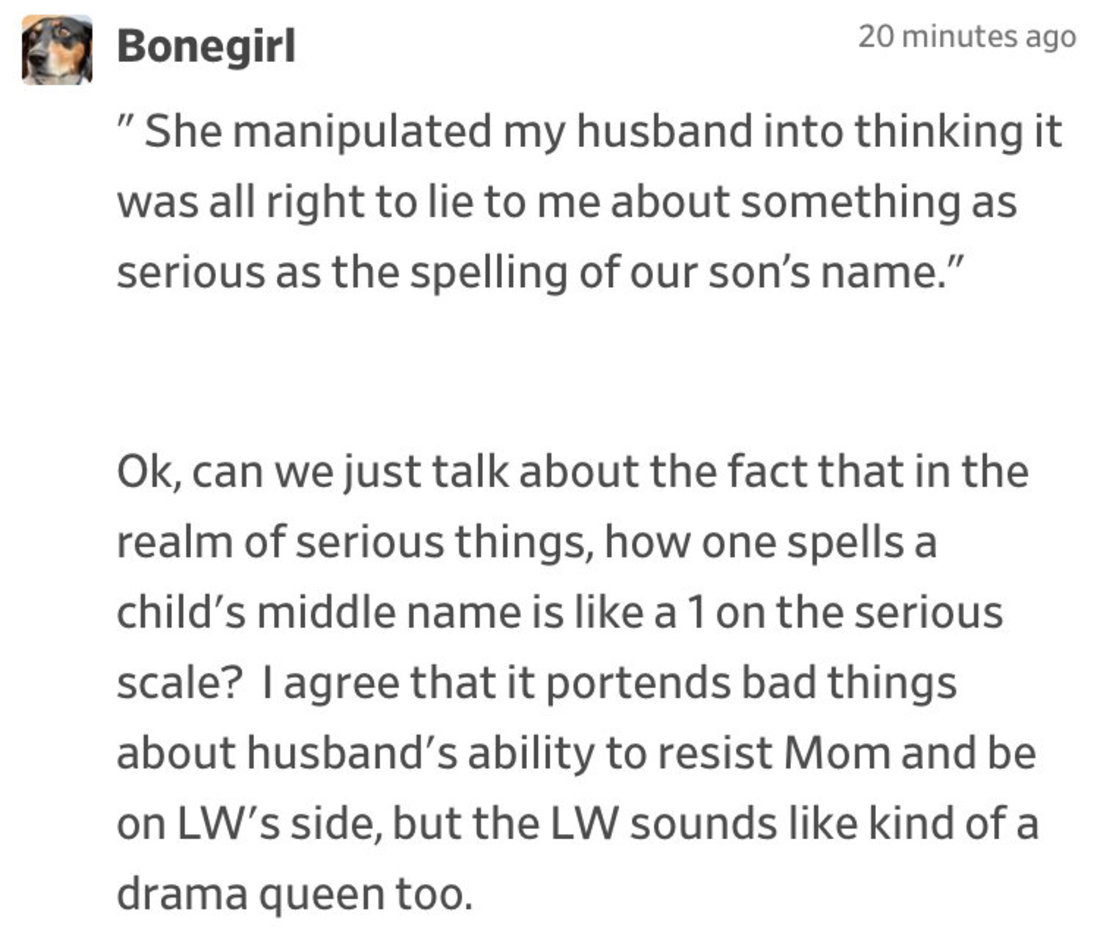This screenshot has height=943, width=1100.
Task: Click the words "child's middle name"
Action: click(x=318, y=613)
